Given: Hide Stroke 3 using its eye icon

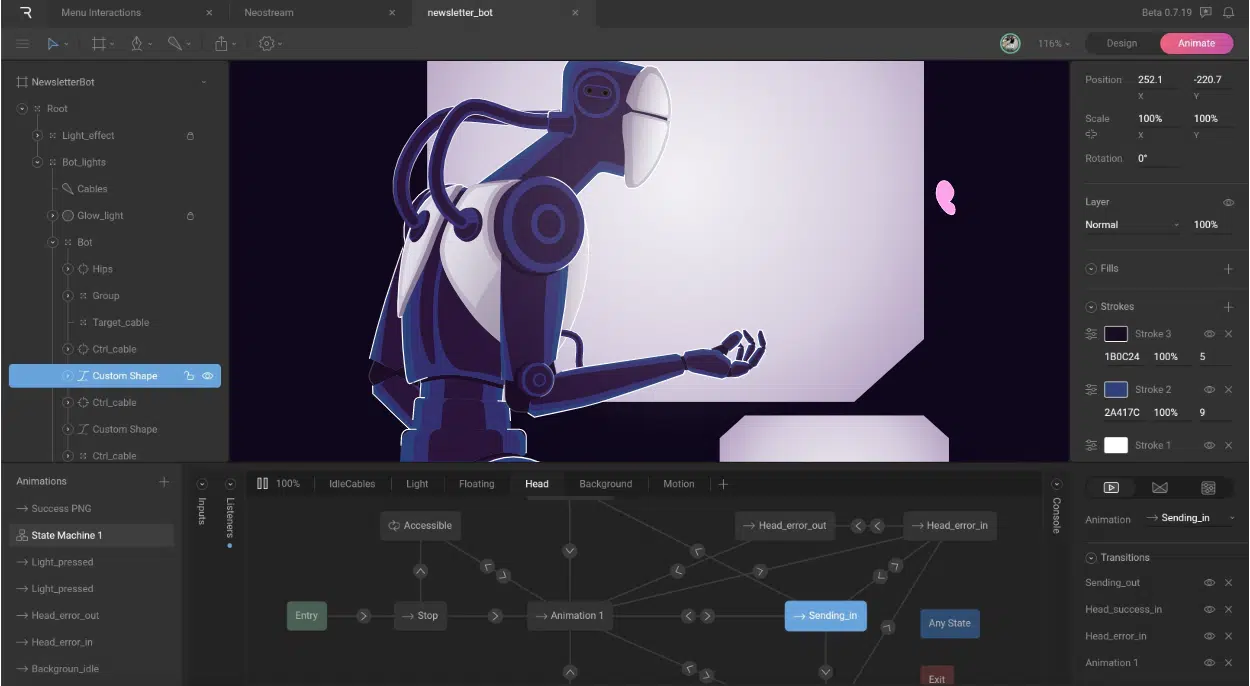Looking at the screenshot, I should coord(1209,334).
